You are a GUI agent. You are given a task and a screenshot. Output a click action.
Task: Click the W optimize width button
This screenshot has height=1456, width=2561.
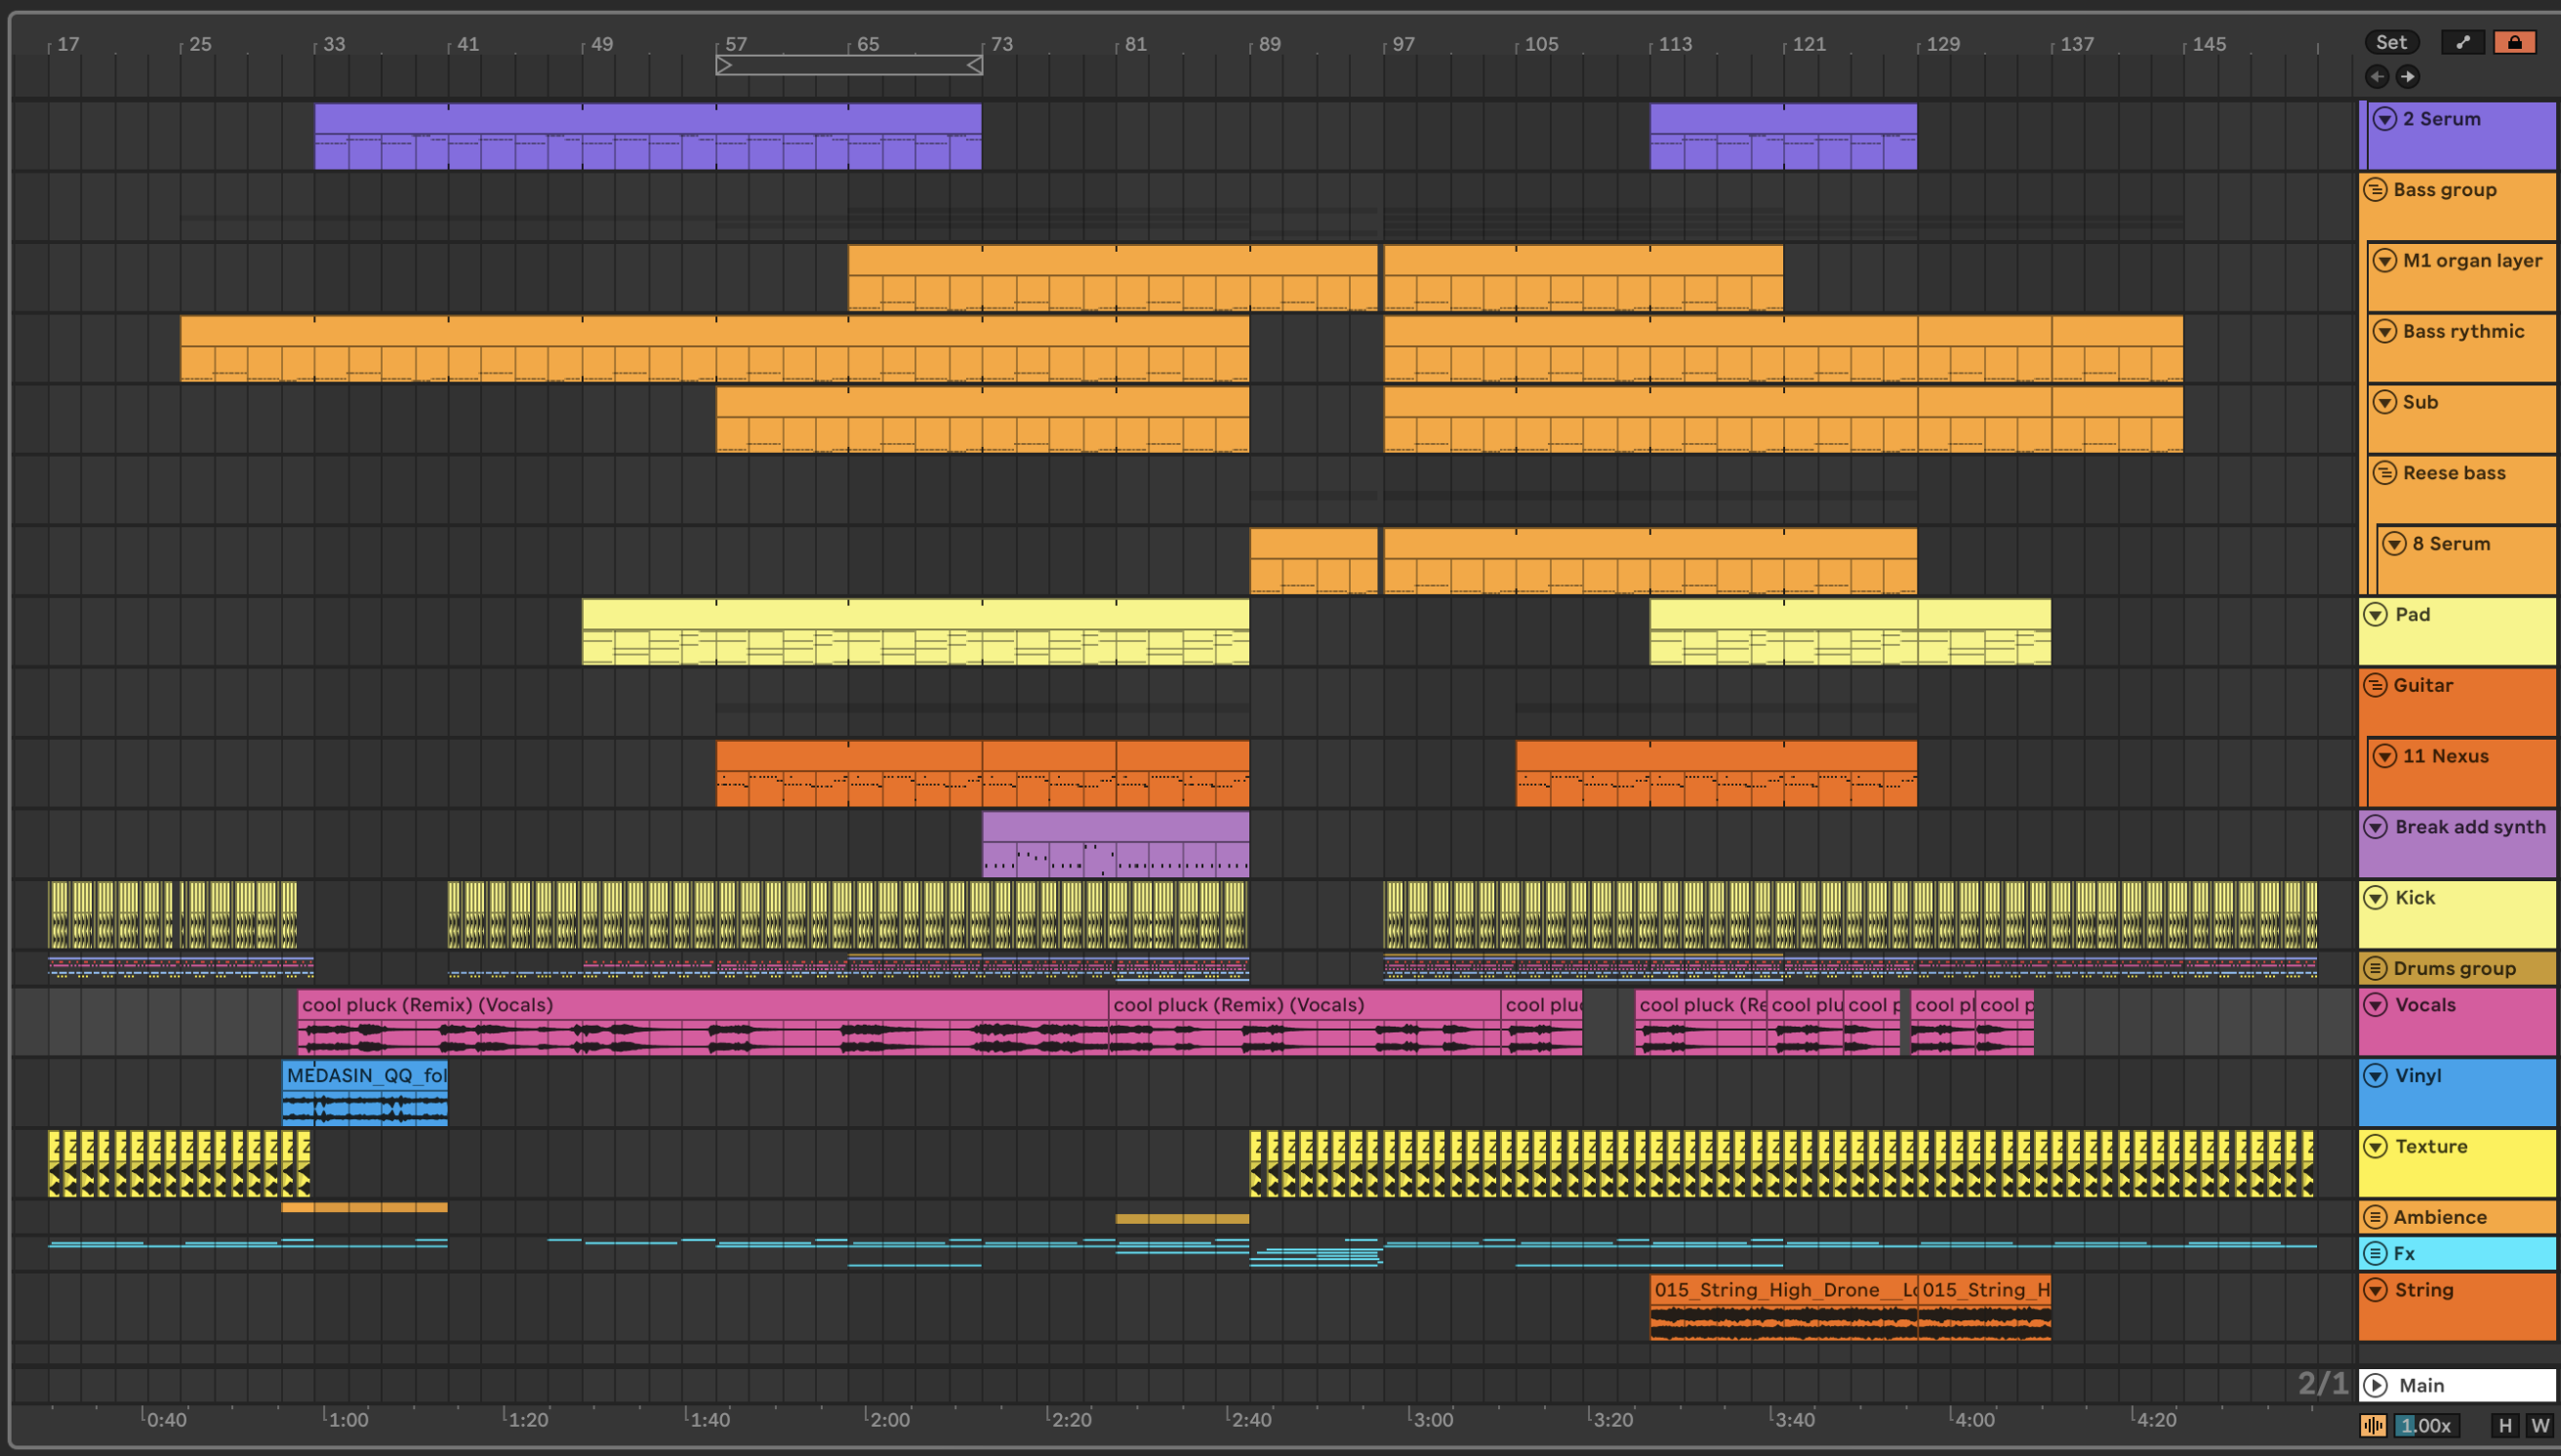point(2539,1426)
